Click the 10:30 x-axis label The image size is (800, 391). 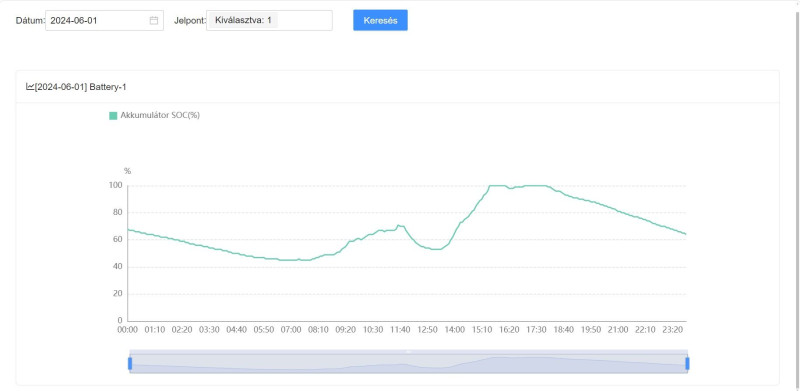pyautogui.click(x=373, y=330)
